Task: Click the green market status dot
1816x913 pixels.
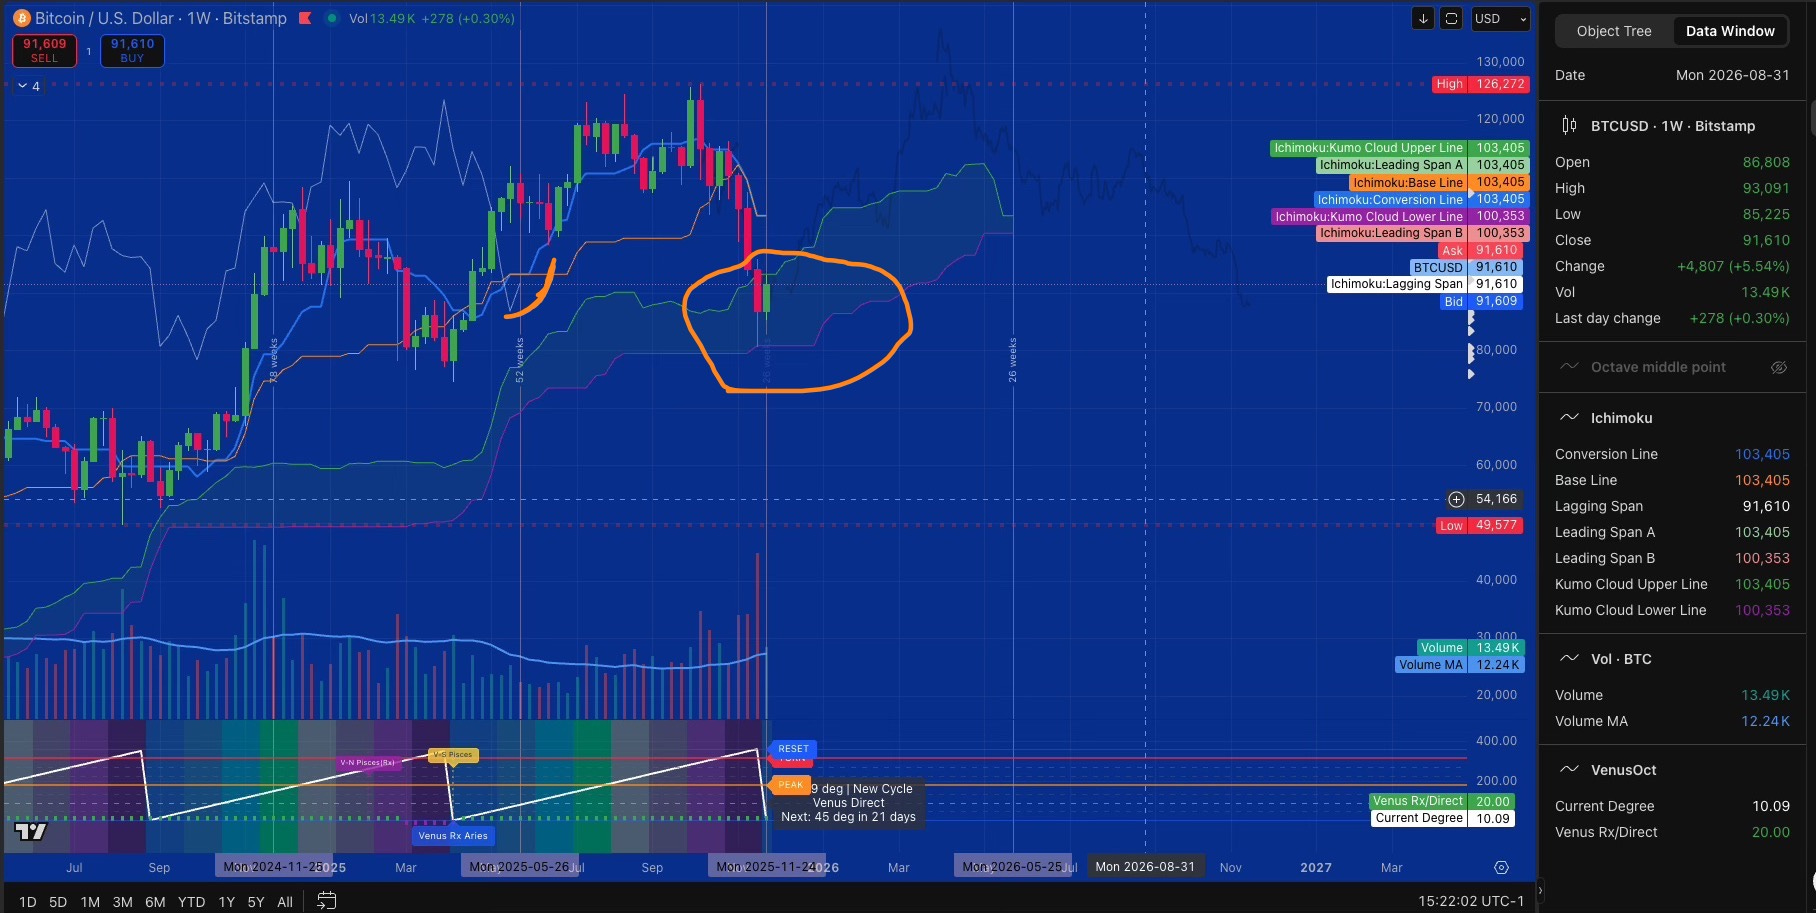Action: (x=332, y=18)
